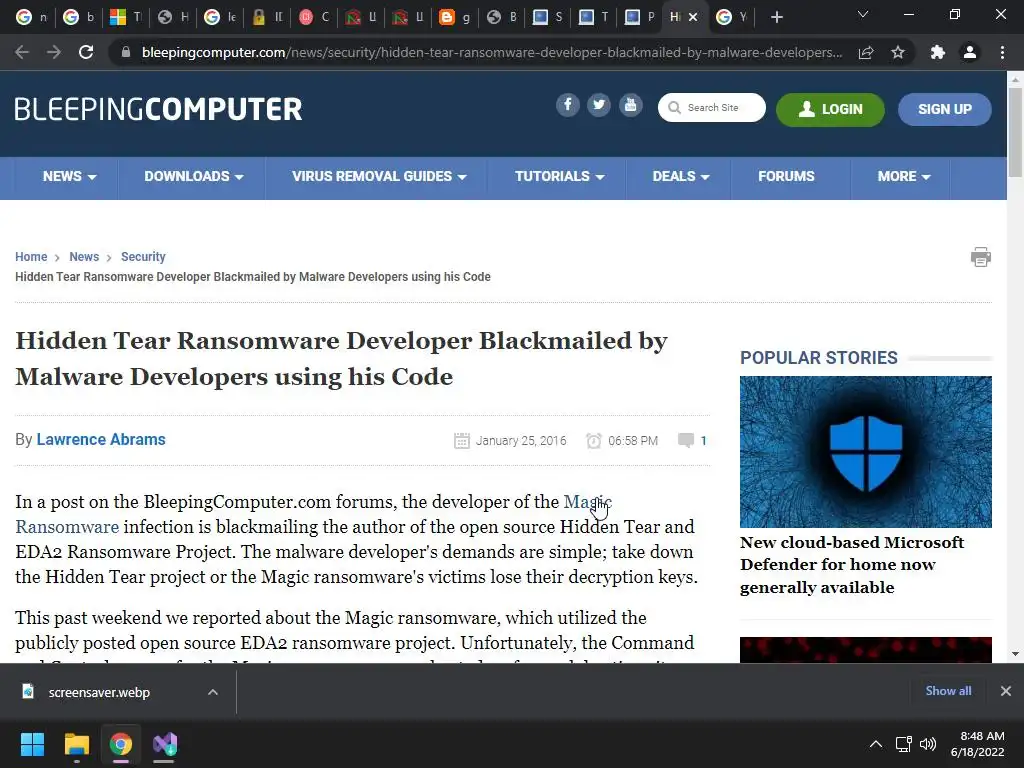Go back to previous page
Viewport: 1024px width, 768px height.
(22, 52)
